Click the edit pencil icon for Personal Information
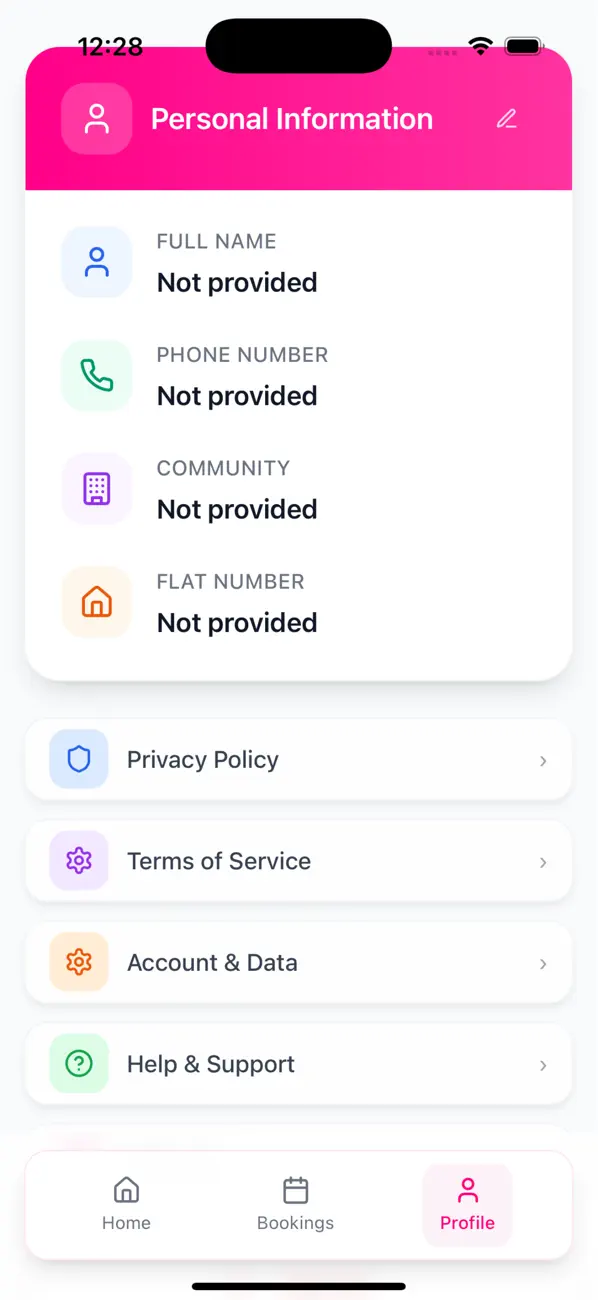 [x=507, y=118]
